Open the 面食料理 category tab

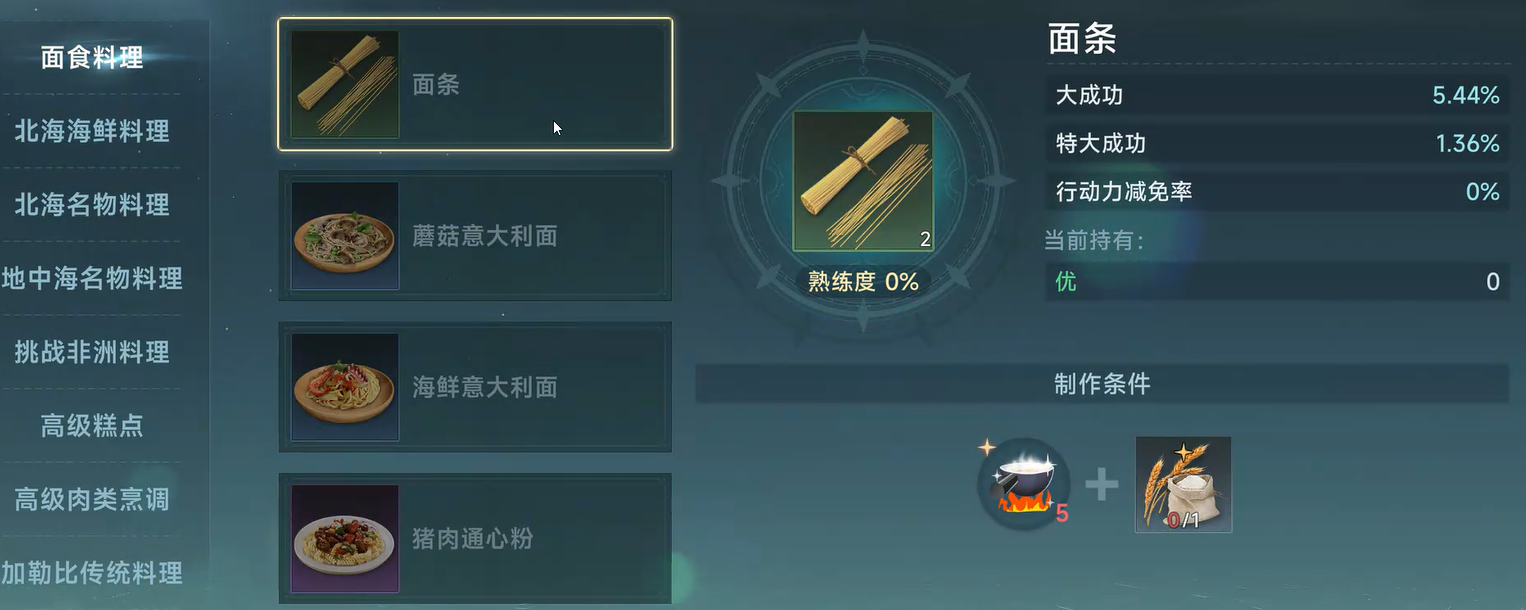(x=92, y=58)
